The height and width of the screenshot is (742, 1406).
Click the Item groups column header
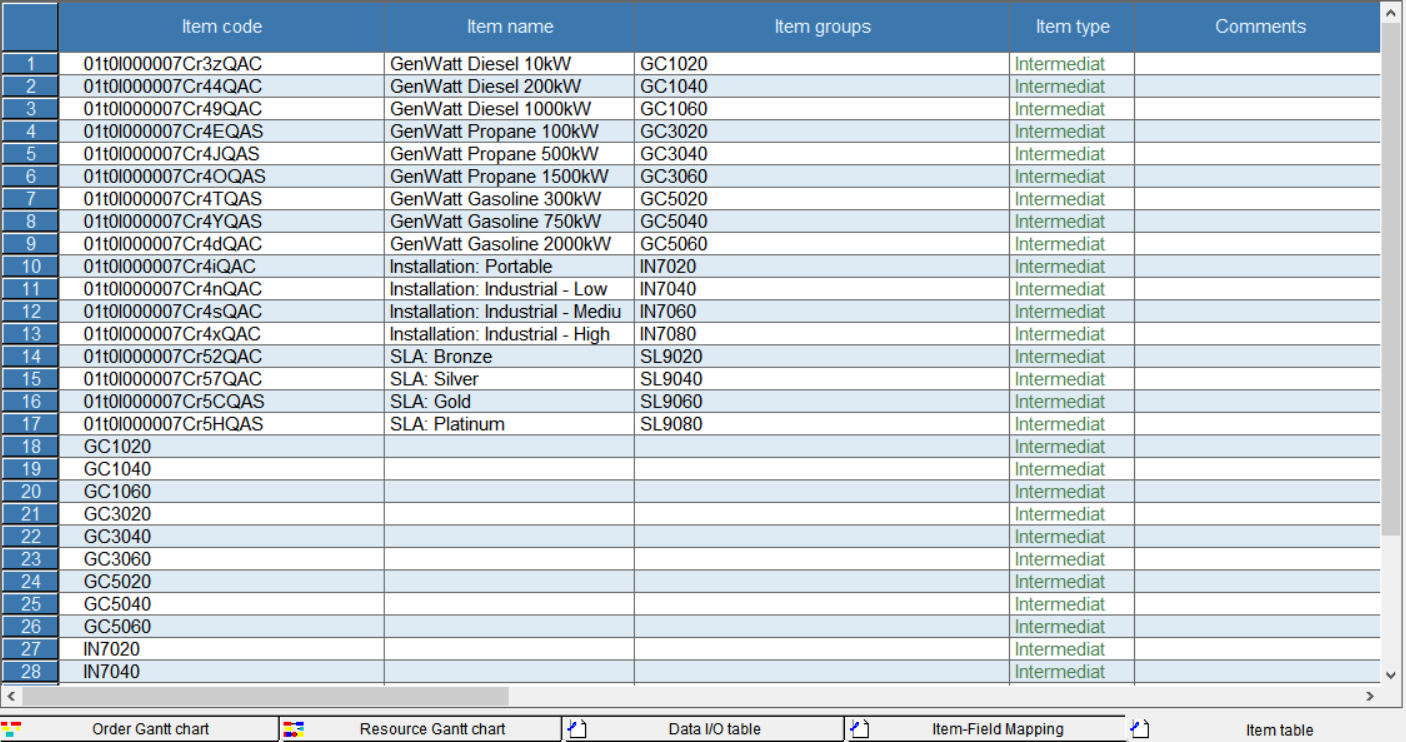click(x=822, y=27)
